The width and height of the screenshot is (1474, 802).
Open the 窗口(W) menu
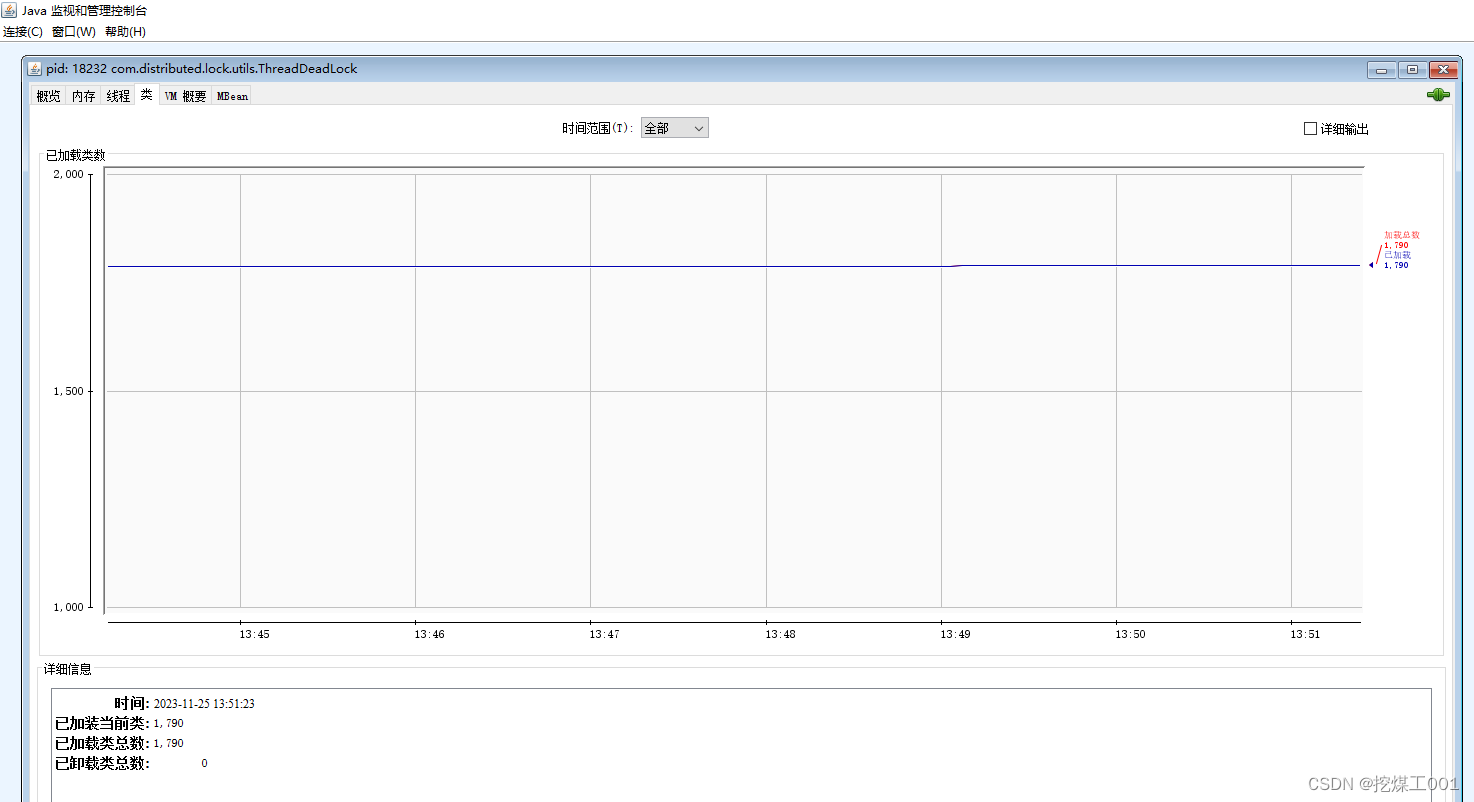click(74, 32)
